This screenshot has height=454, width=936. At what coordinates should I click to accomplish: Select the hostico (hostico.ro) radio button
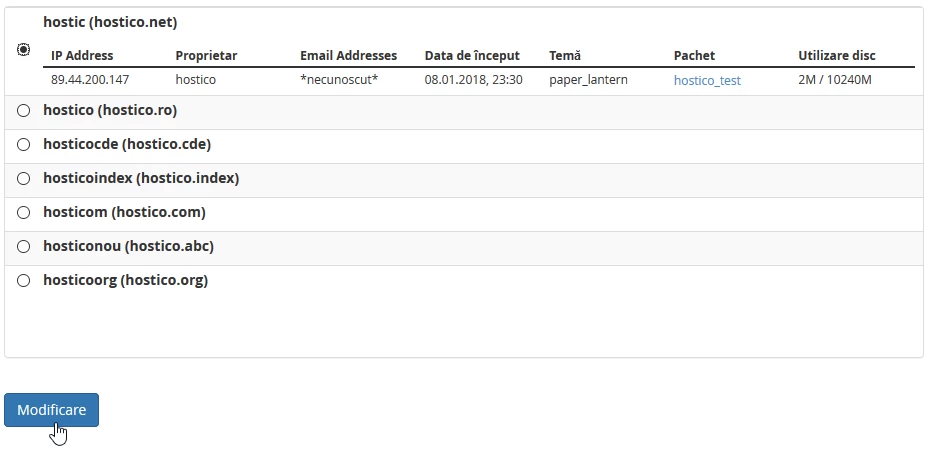point(24,111)
